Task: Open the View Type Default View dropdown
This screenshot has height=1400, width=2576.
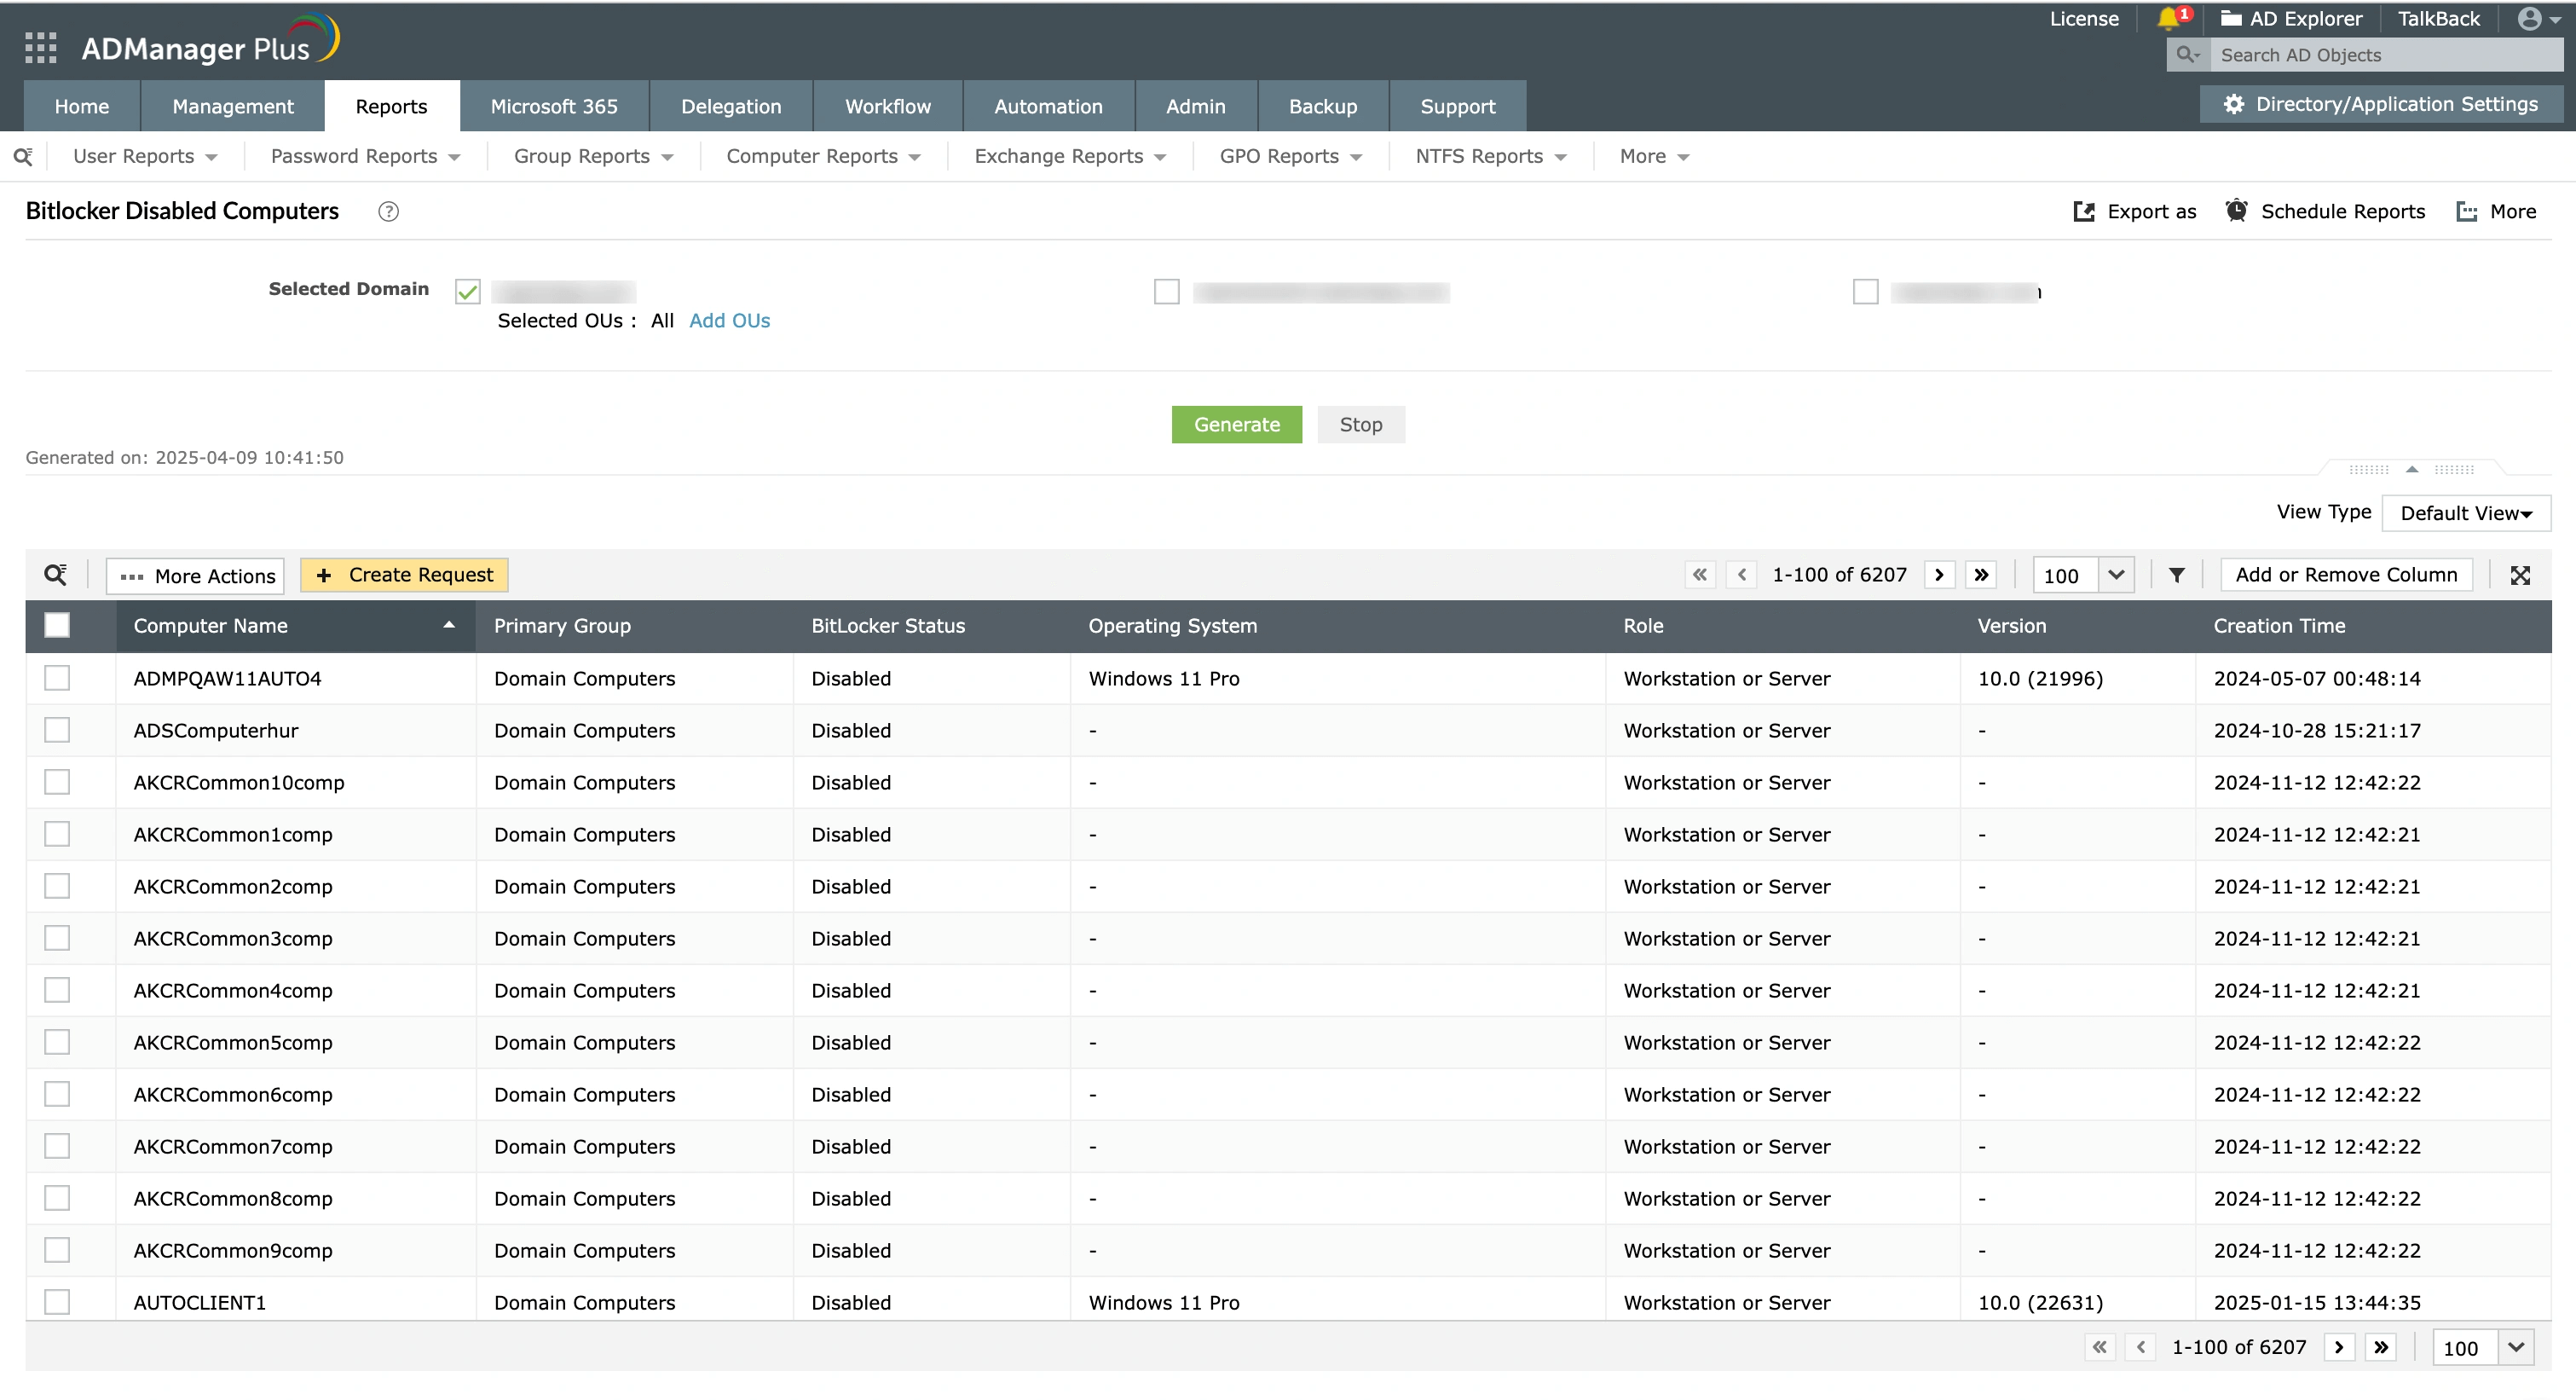Action: [x=2465, y=513]
